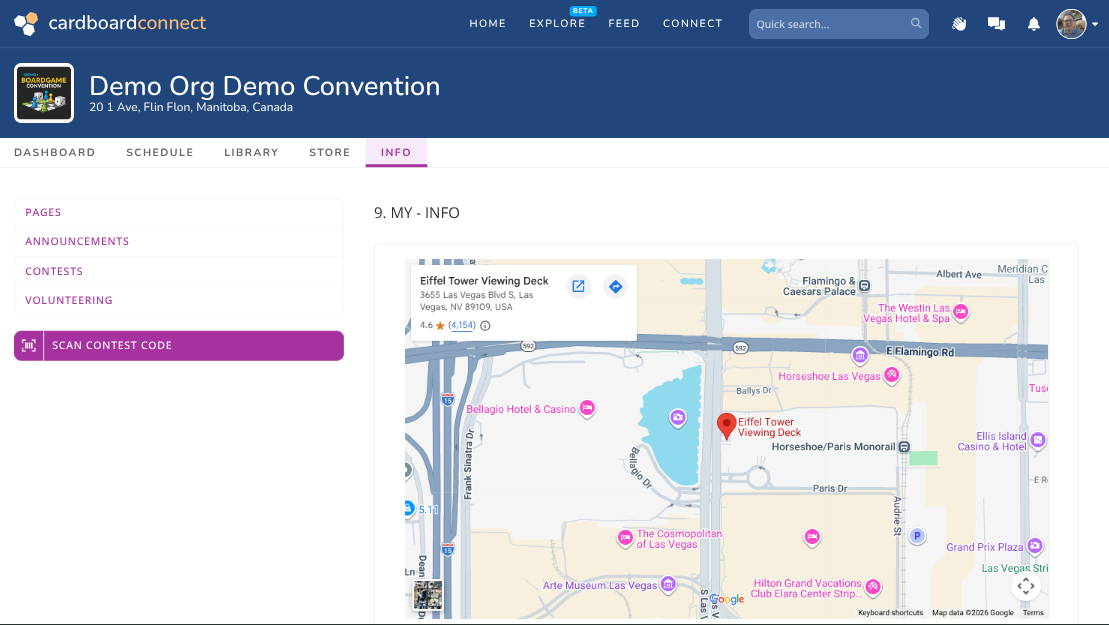
Task: Switch to the DASHBOARD tab
Action: point(54,152)
